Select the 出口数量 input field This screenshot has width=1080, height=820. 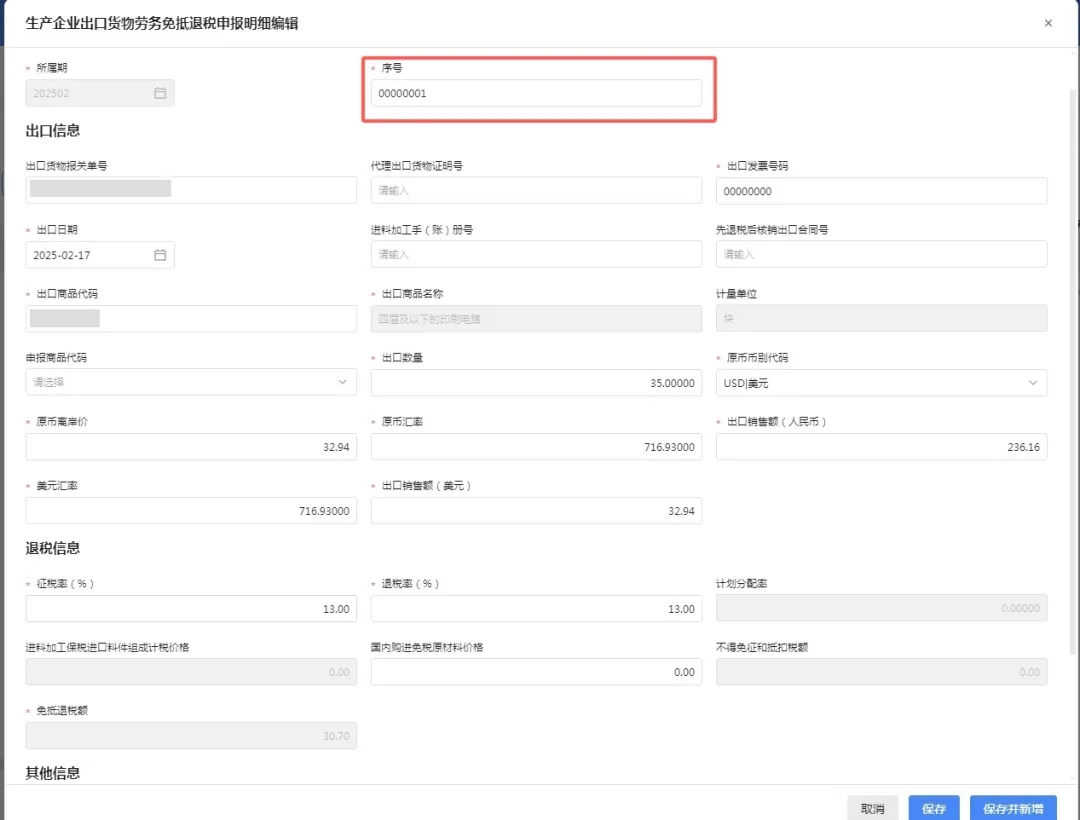[536, 383]
